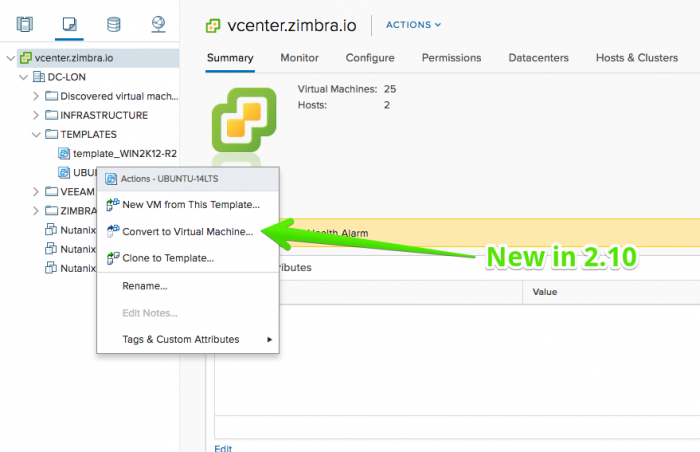Viewport: 700px width, 452px height.
Task: Click the VEEAM folder icon
Action: point(51,192)
